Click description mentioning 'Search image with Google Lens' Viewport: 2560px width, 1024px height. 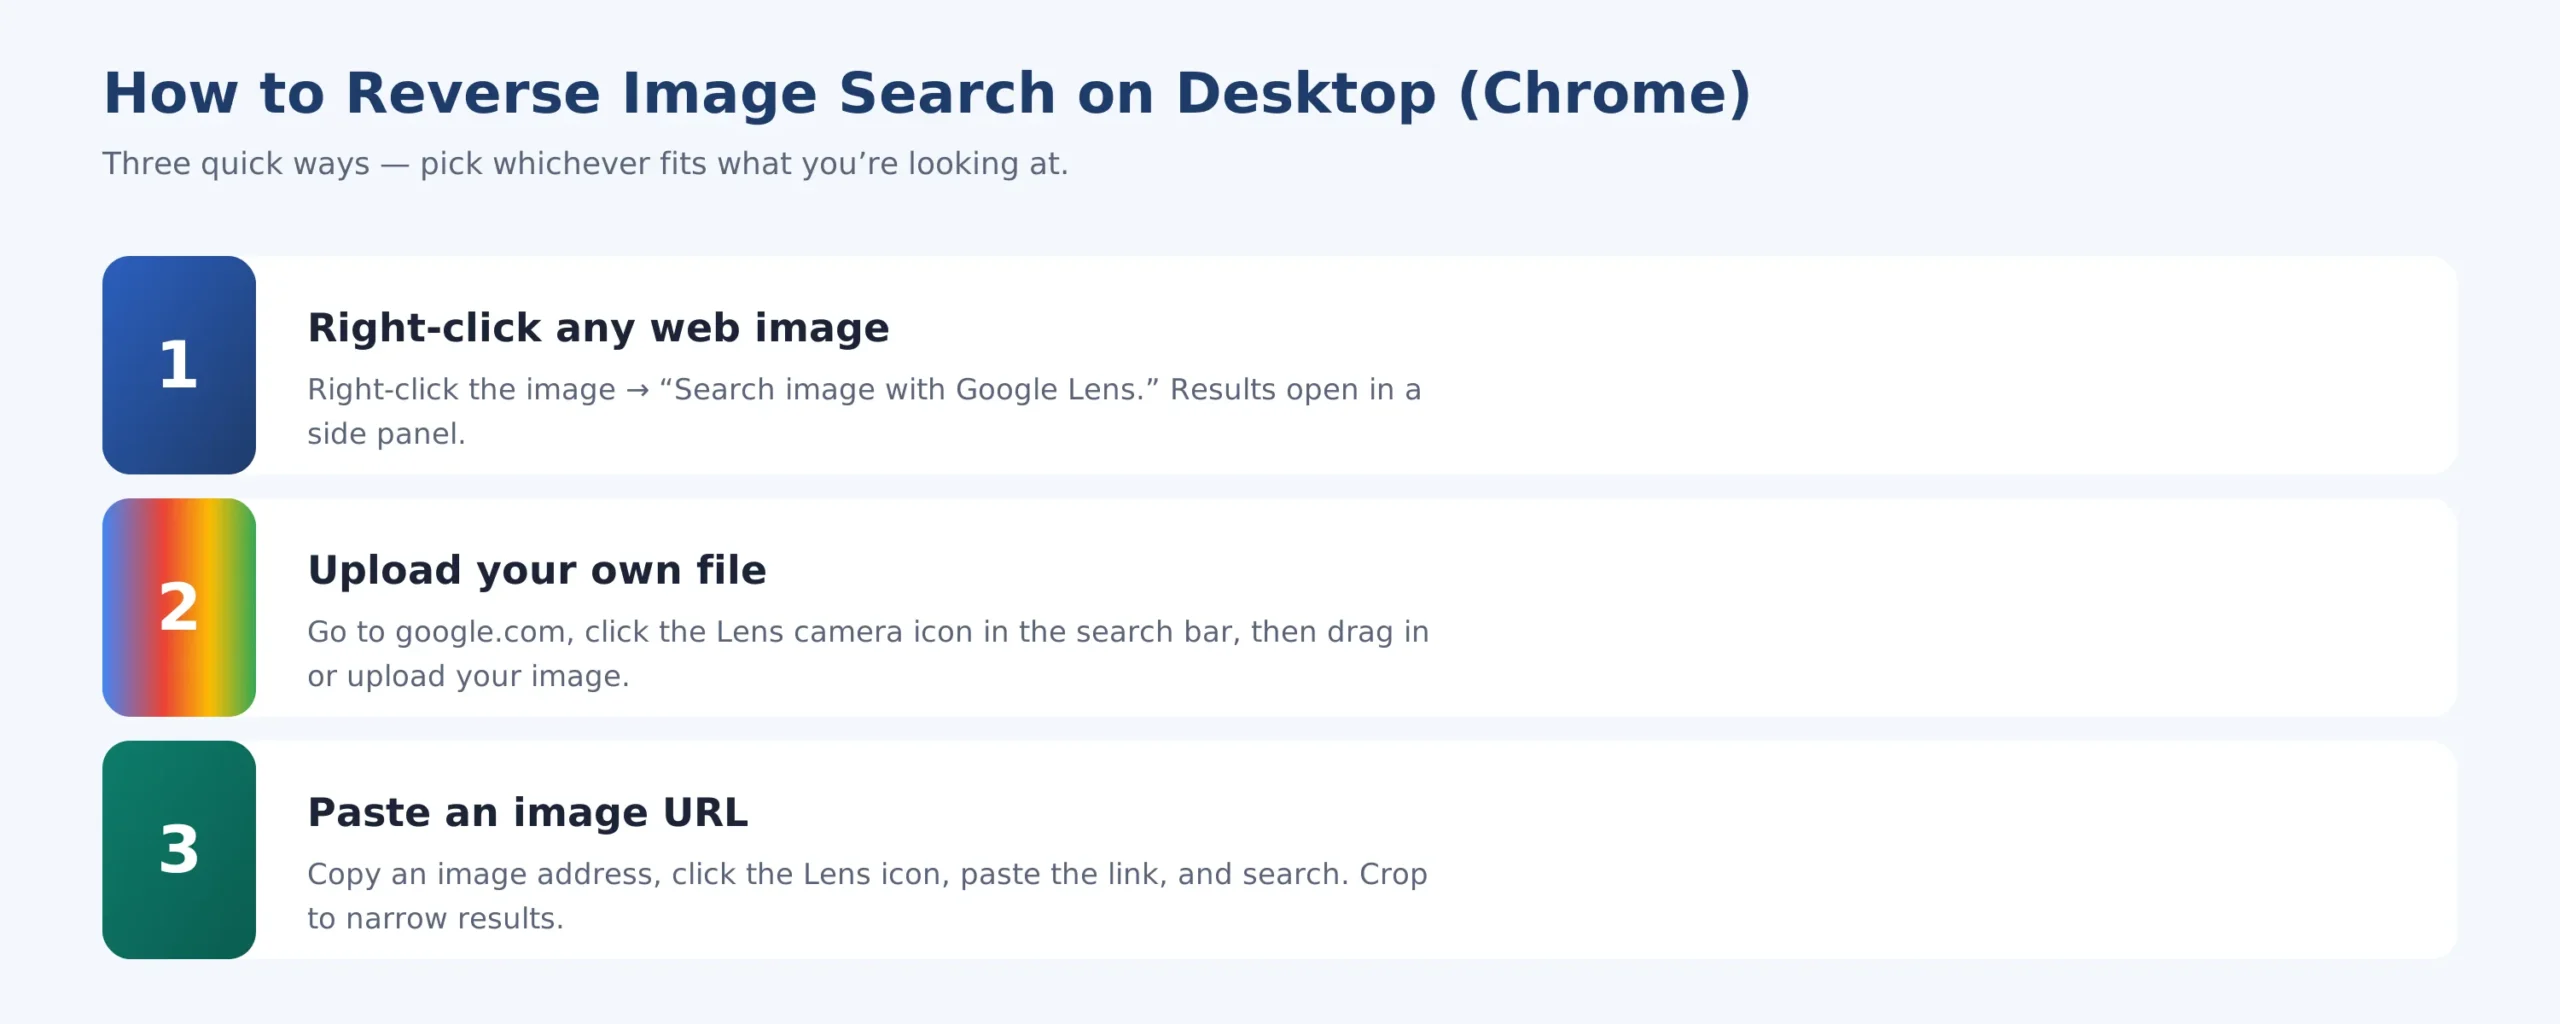point(864,411)
